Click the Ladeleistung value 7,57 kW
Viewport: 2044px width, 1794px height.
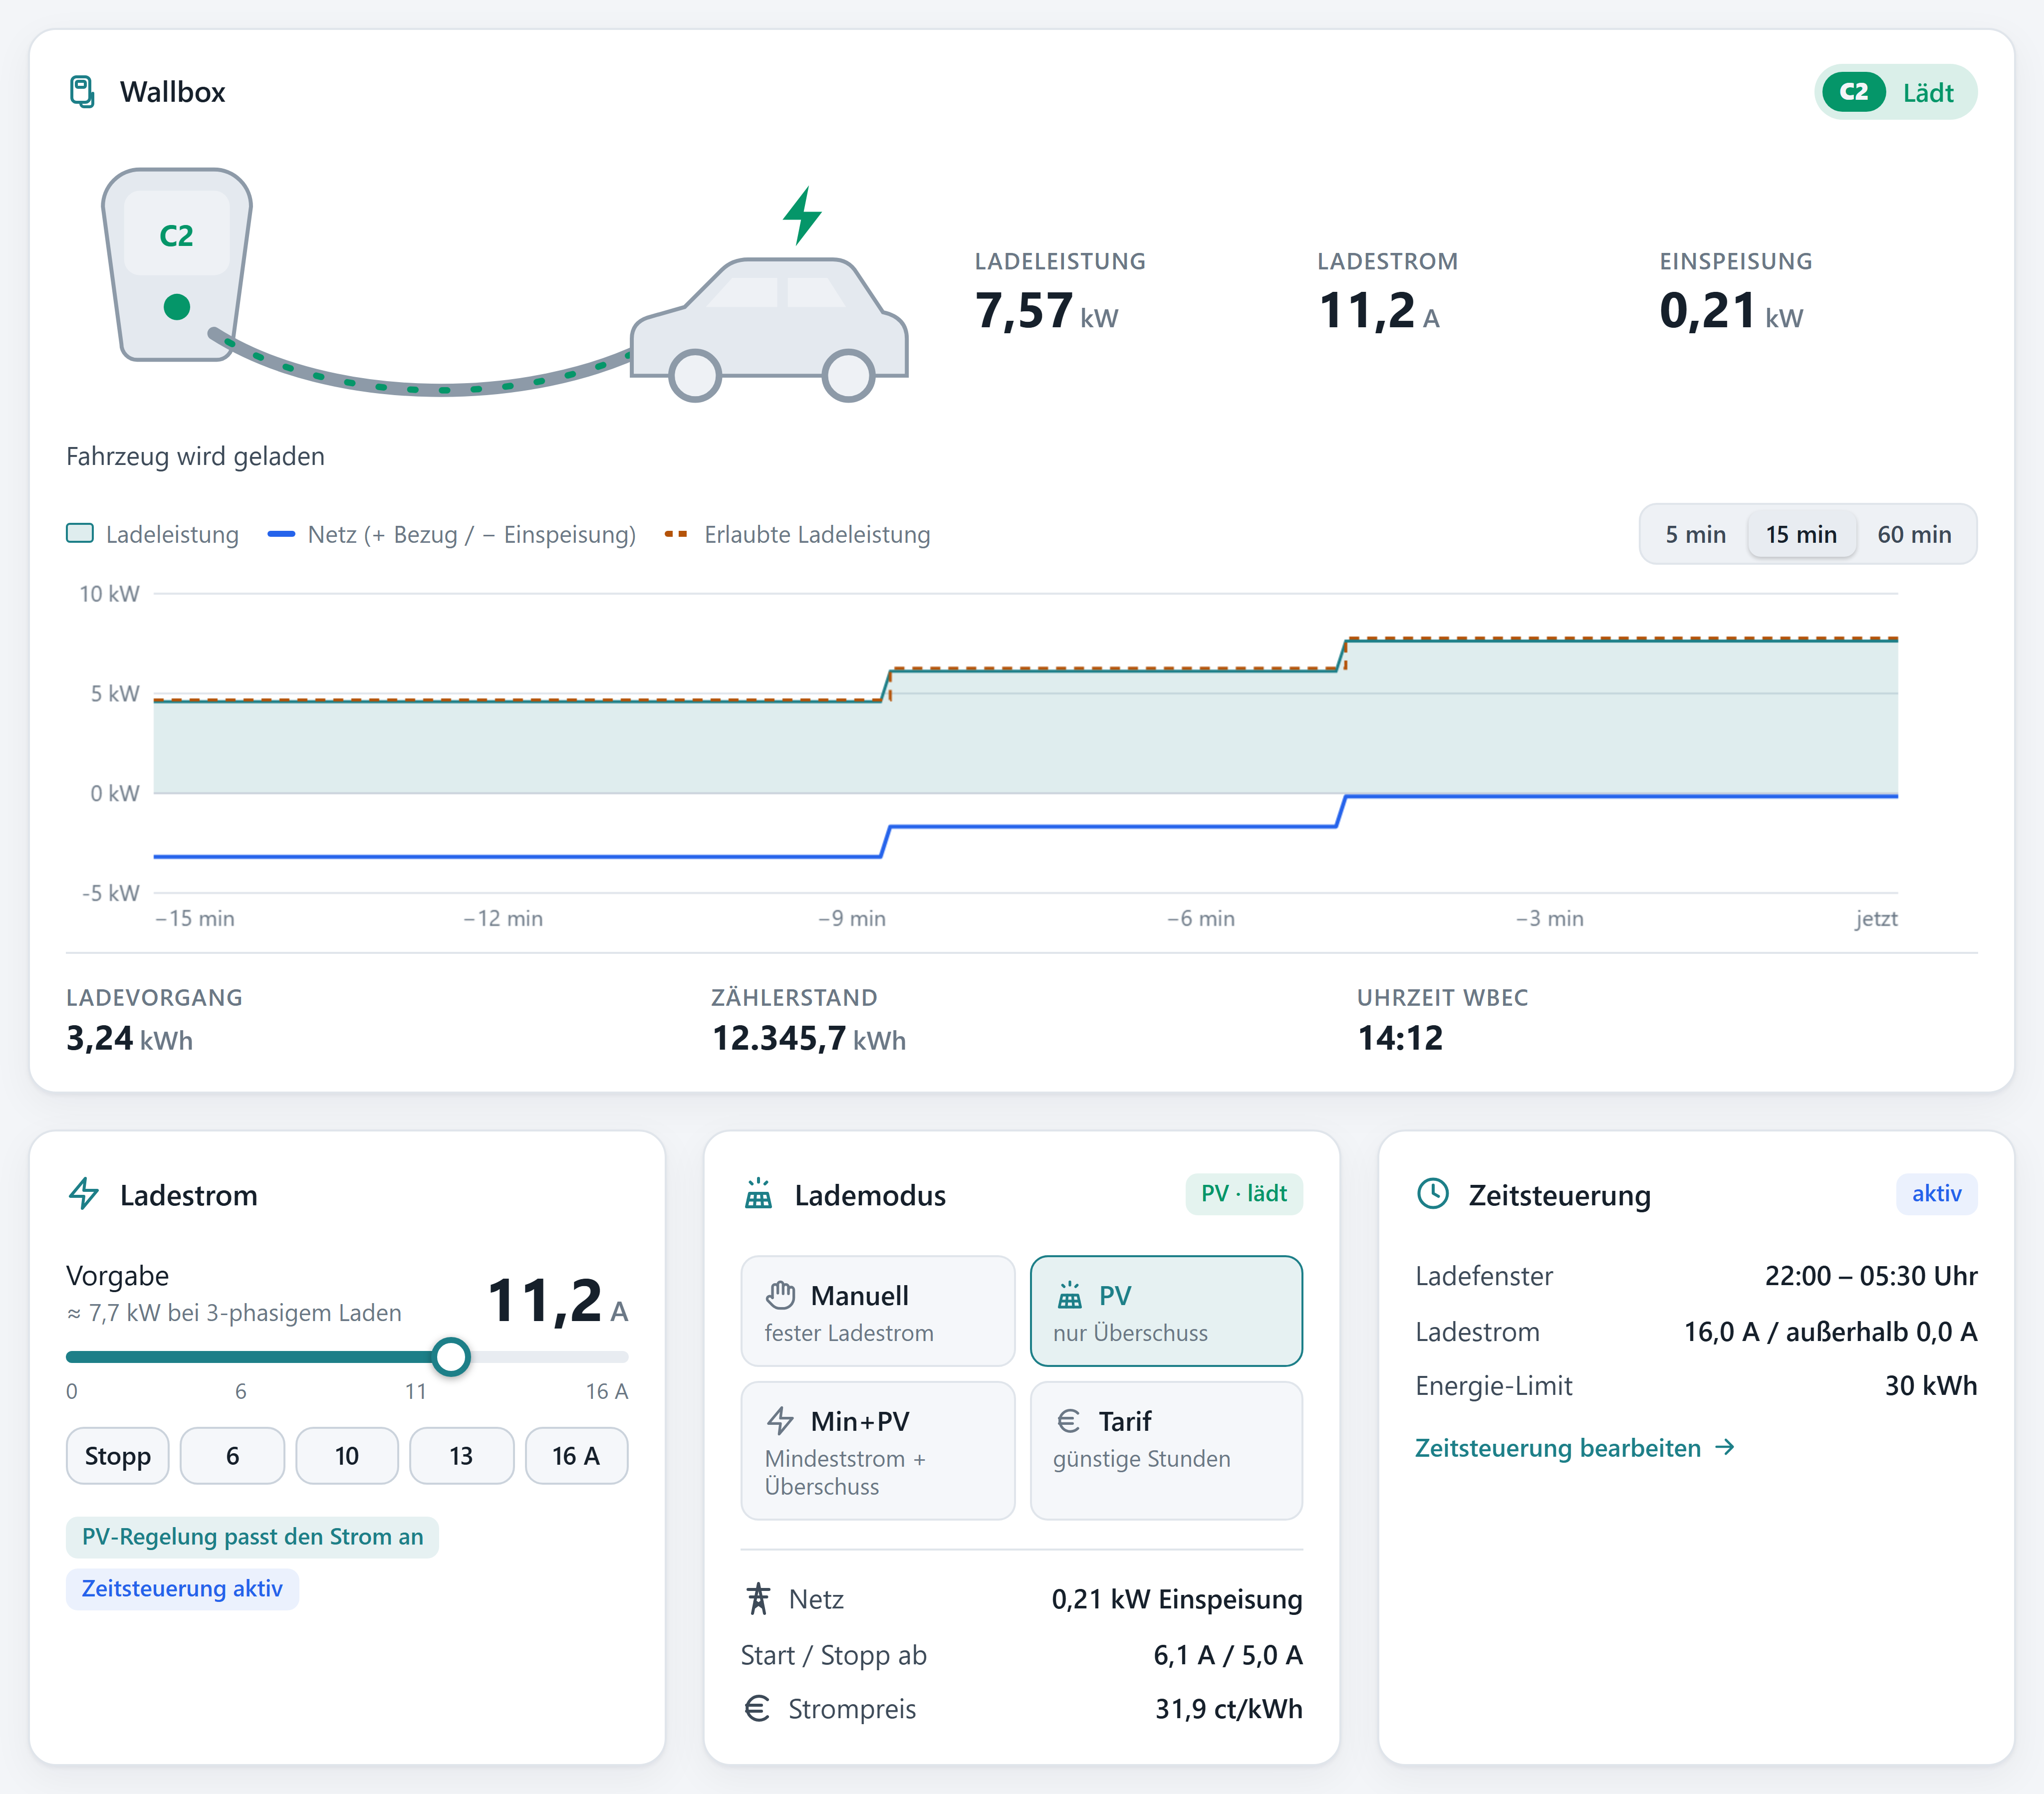click(x=1047, y=310)
